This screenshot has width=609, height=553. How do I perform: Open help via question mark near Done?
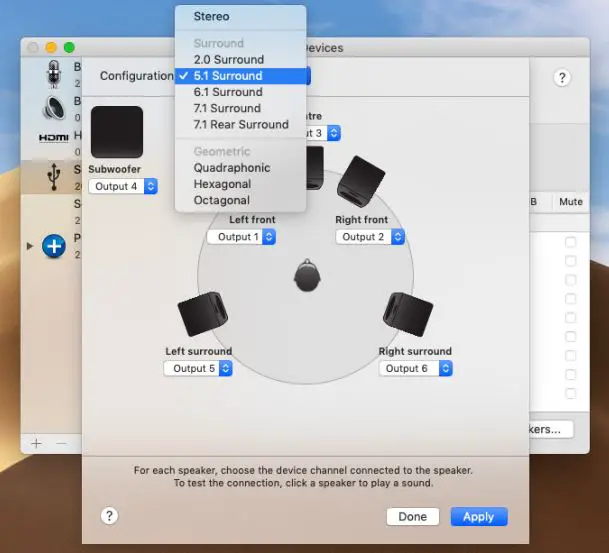click(109, 516)
